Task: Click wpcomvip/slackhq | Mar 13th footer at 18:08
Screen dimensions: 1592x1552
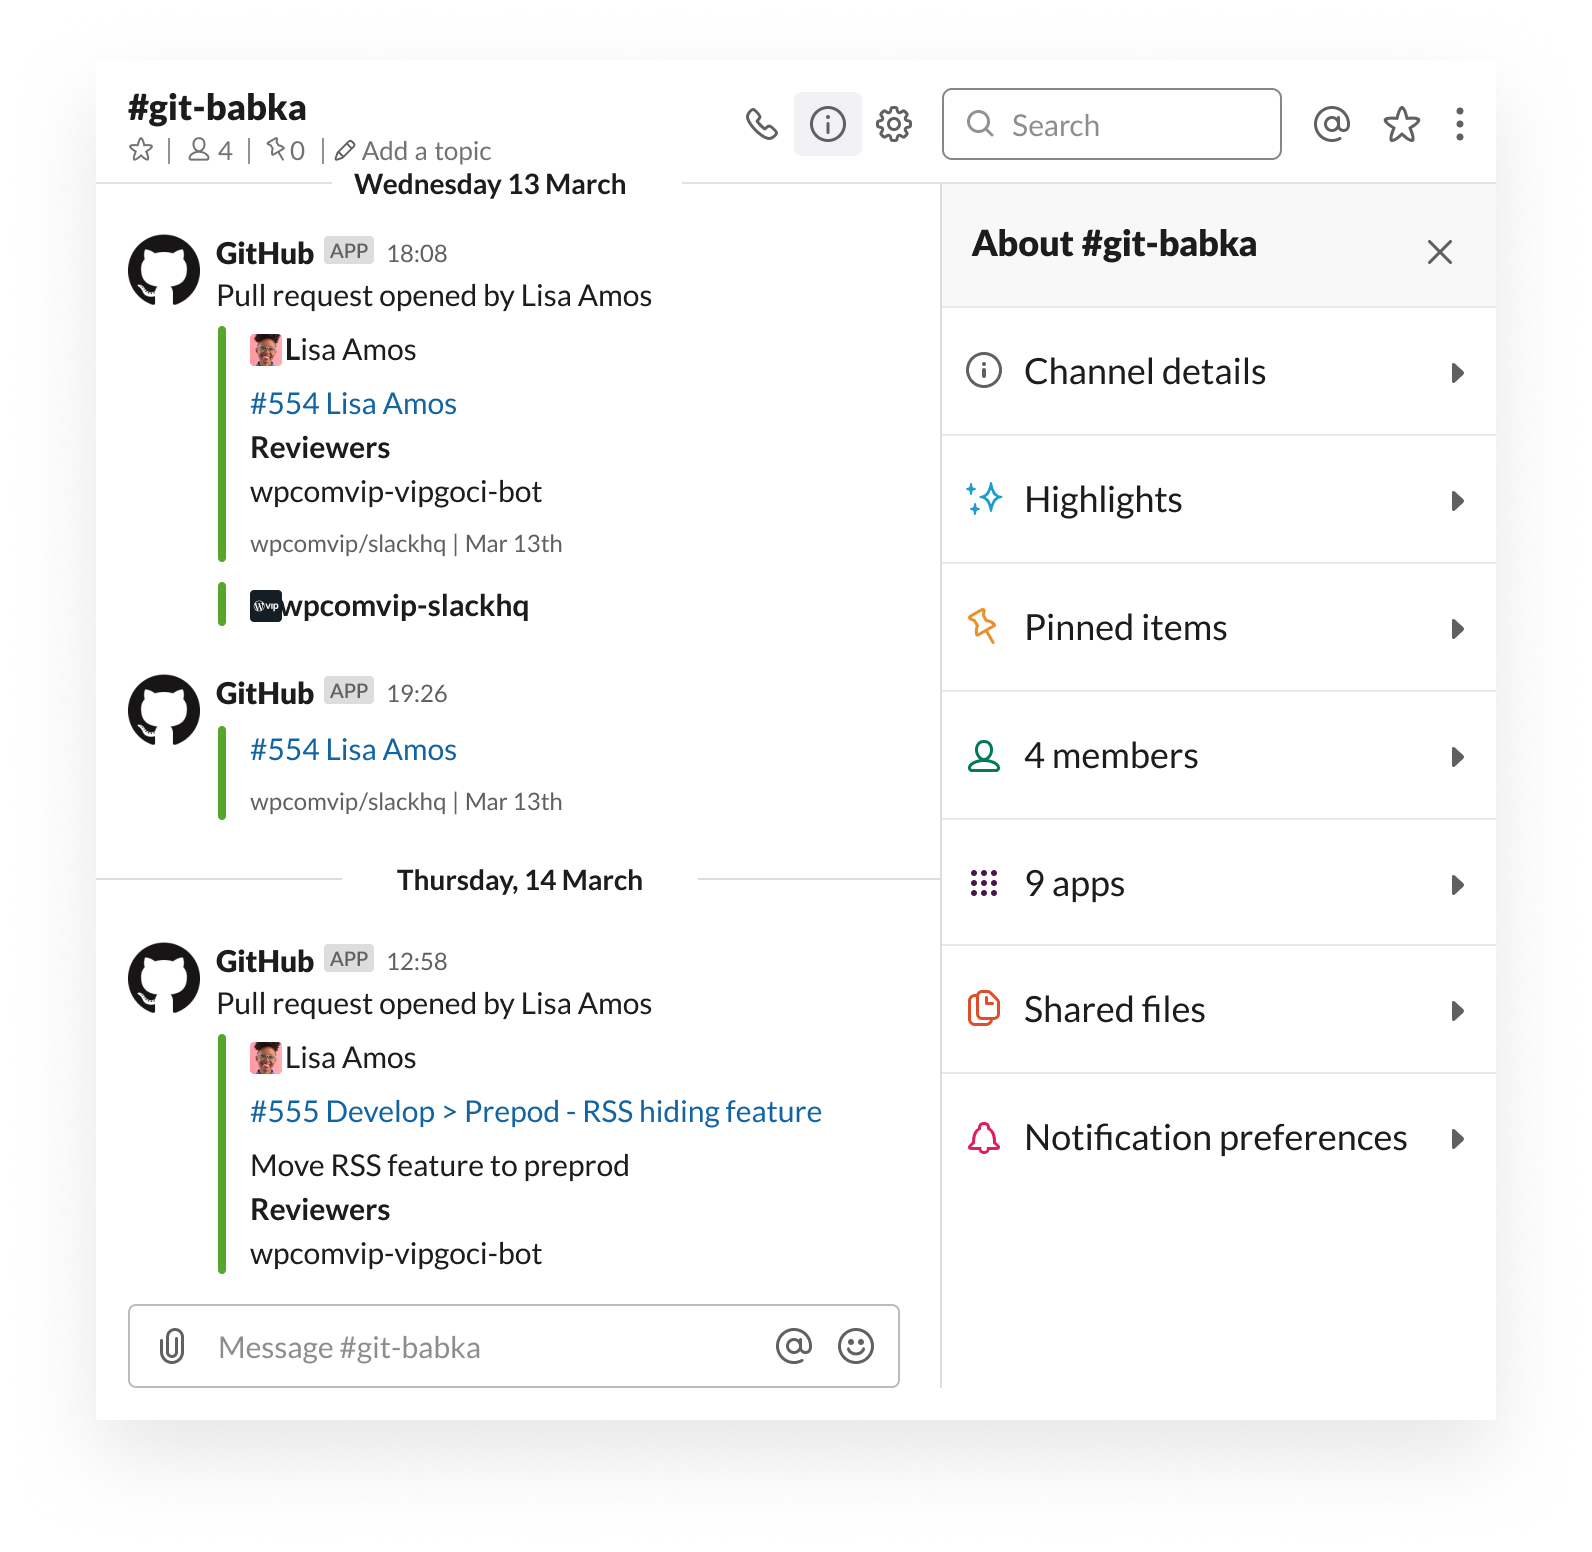Action: (406, 544)
